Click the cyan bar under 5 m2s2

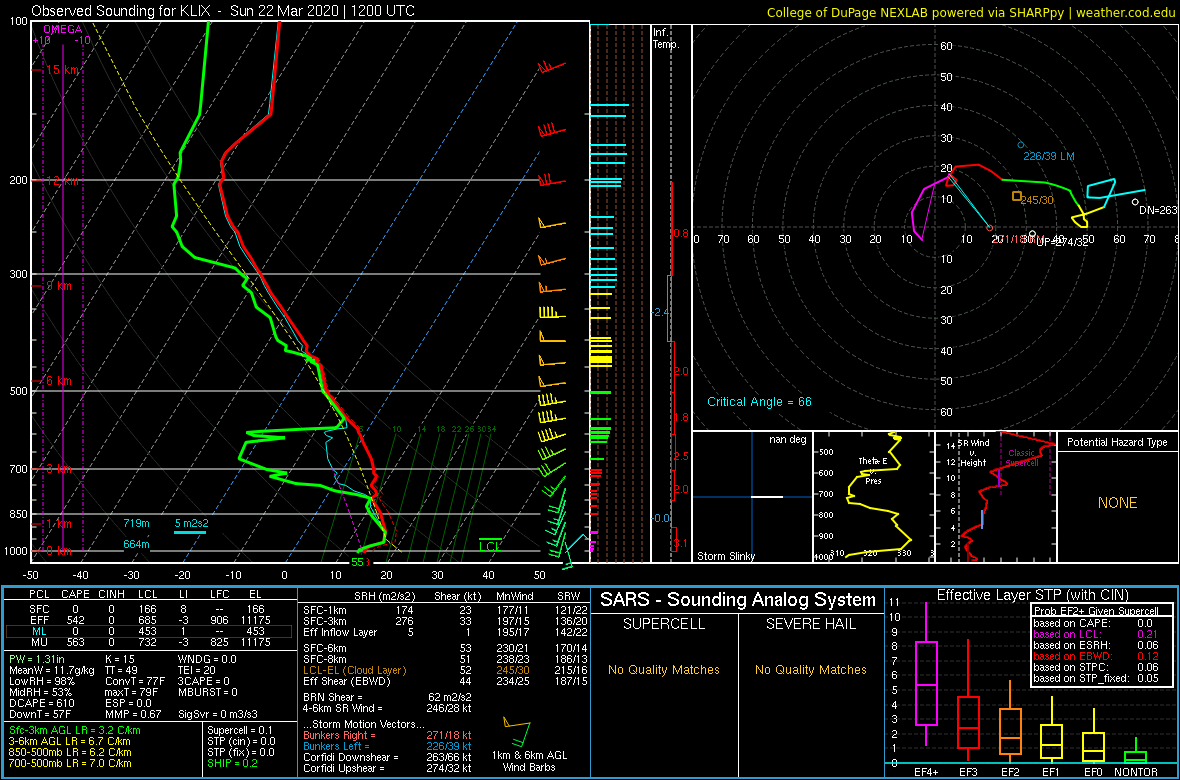tap(190, 533)
